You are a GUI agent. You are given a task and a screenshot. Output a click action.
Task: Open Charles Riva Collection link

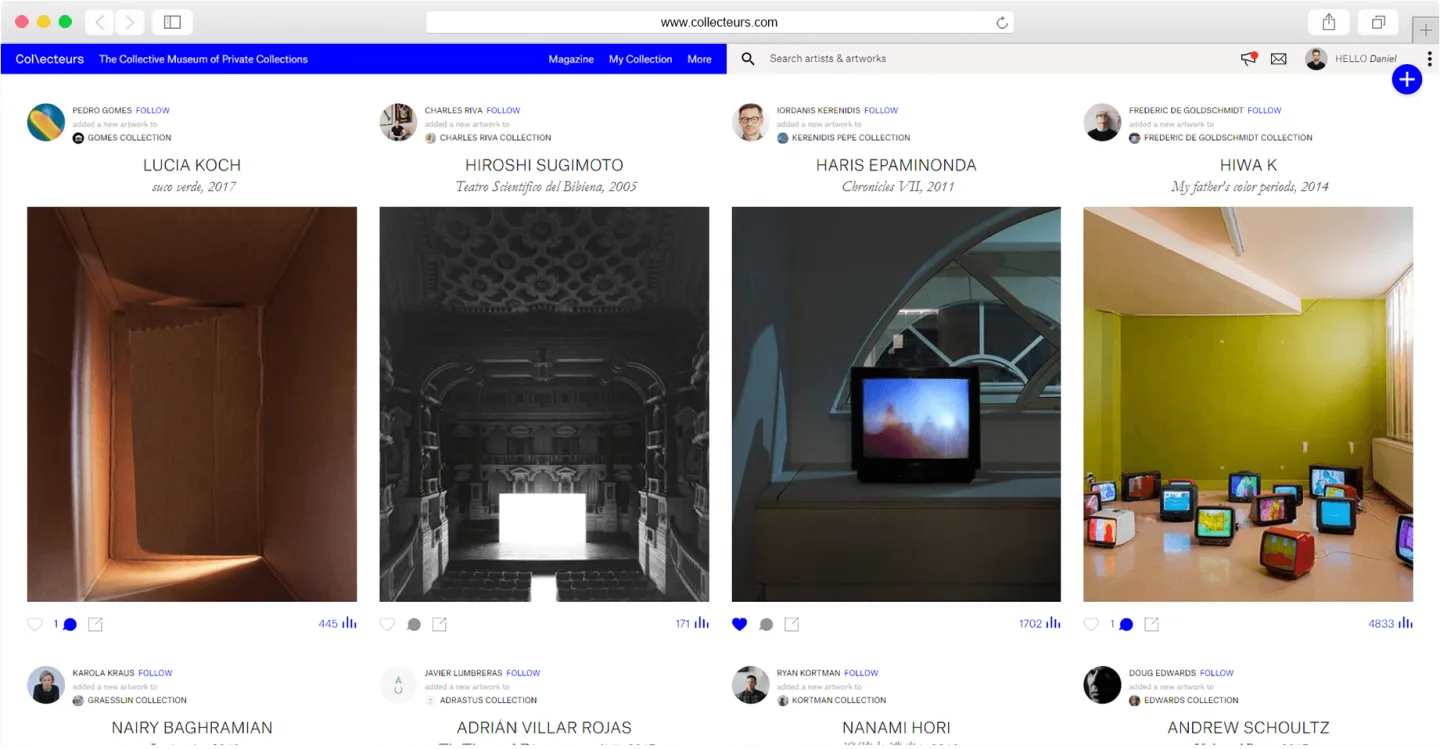[495, 138]
